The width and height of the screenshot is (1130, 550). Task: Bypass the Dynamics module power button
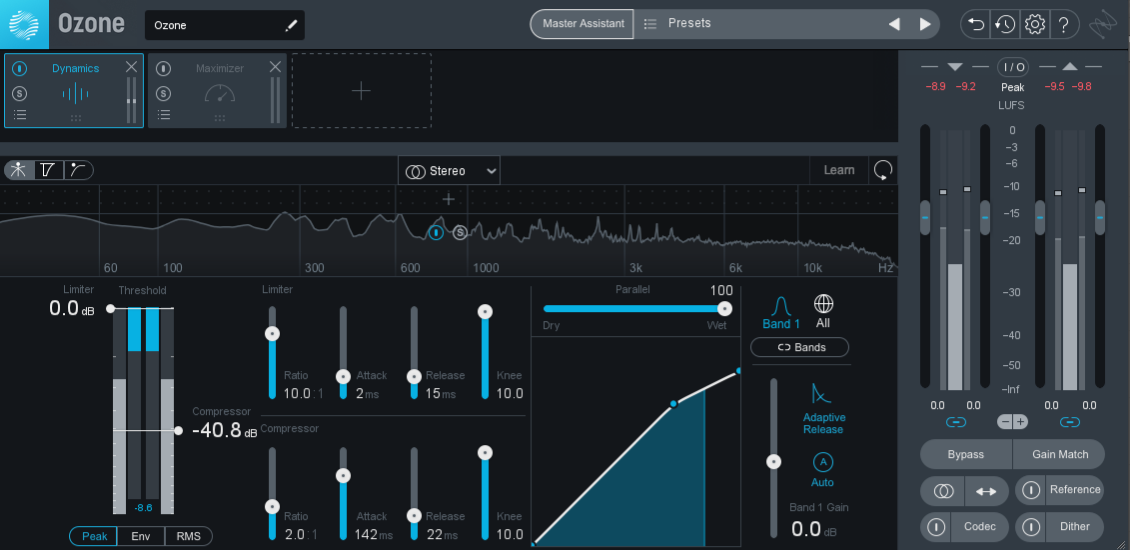tap(19, 68)
